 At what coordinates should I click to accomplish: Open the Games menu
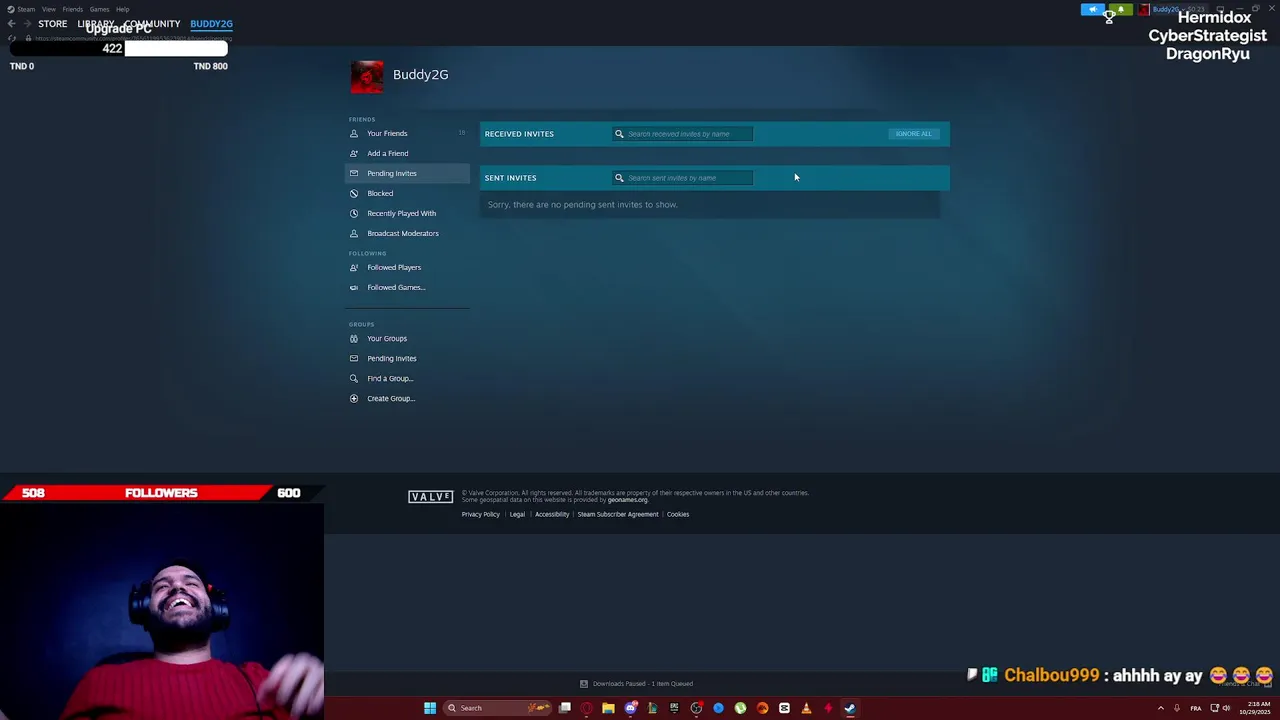[x=99, y=9]
